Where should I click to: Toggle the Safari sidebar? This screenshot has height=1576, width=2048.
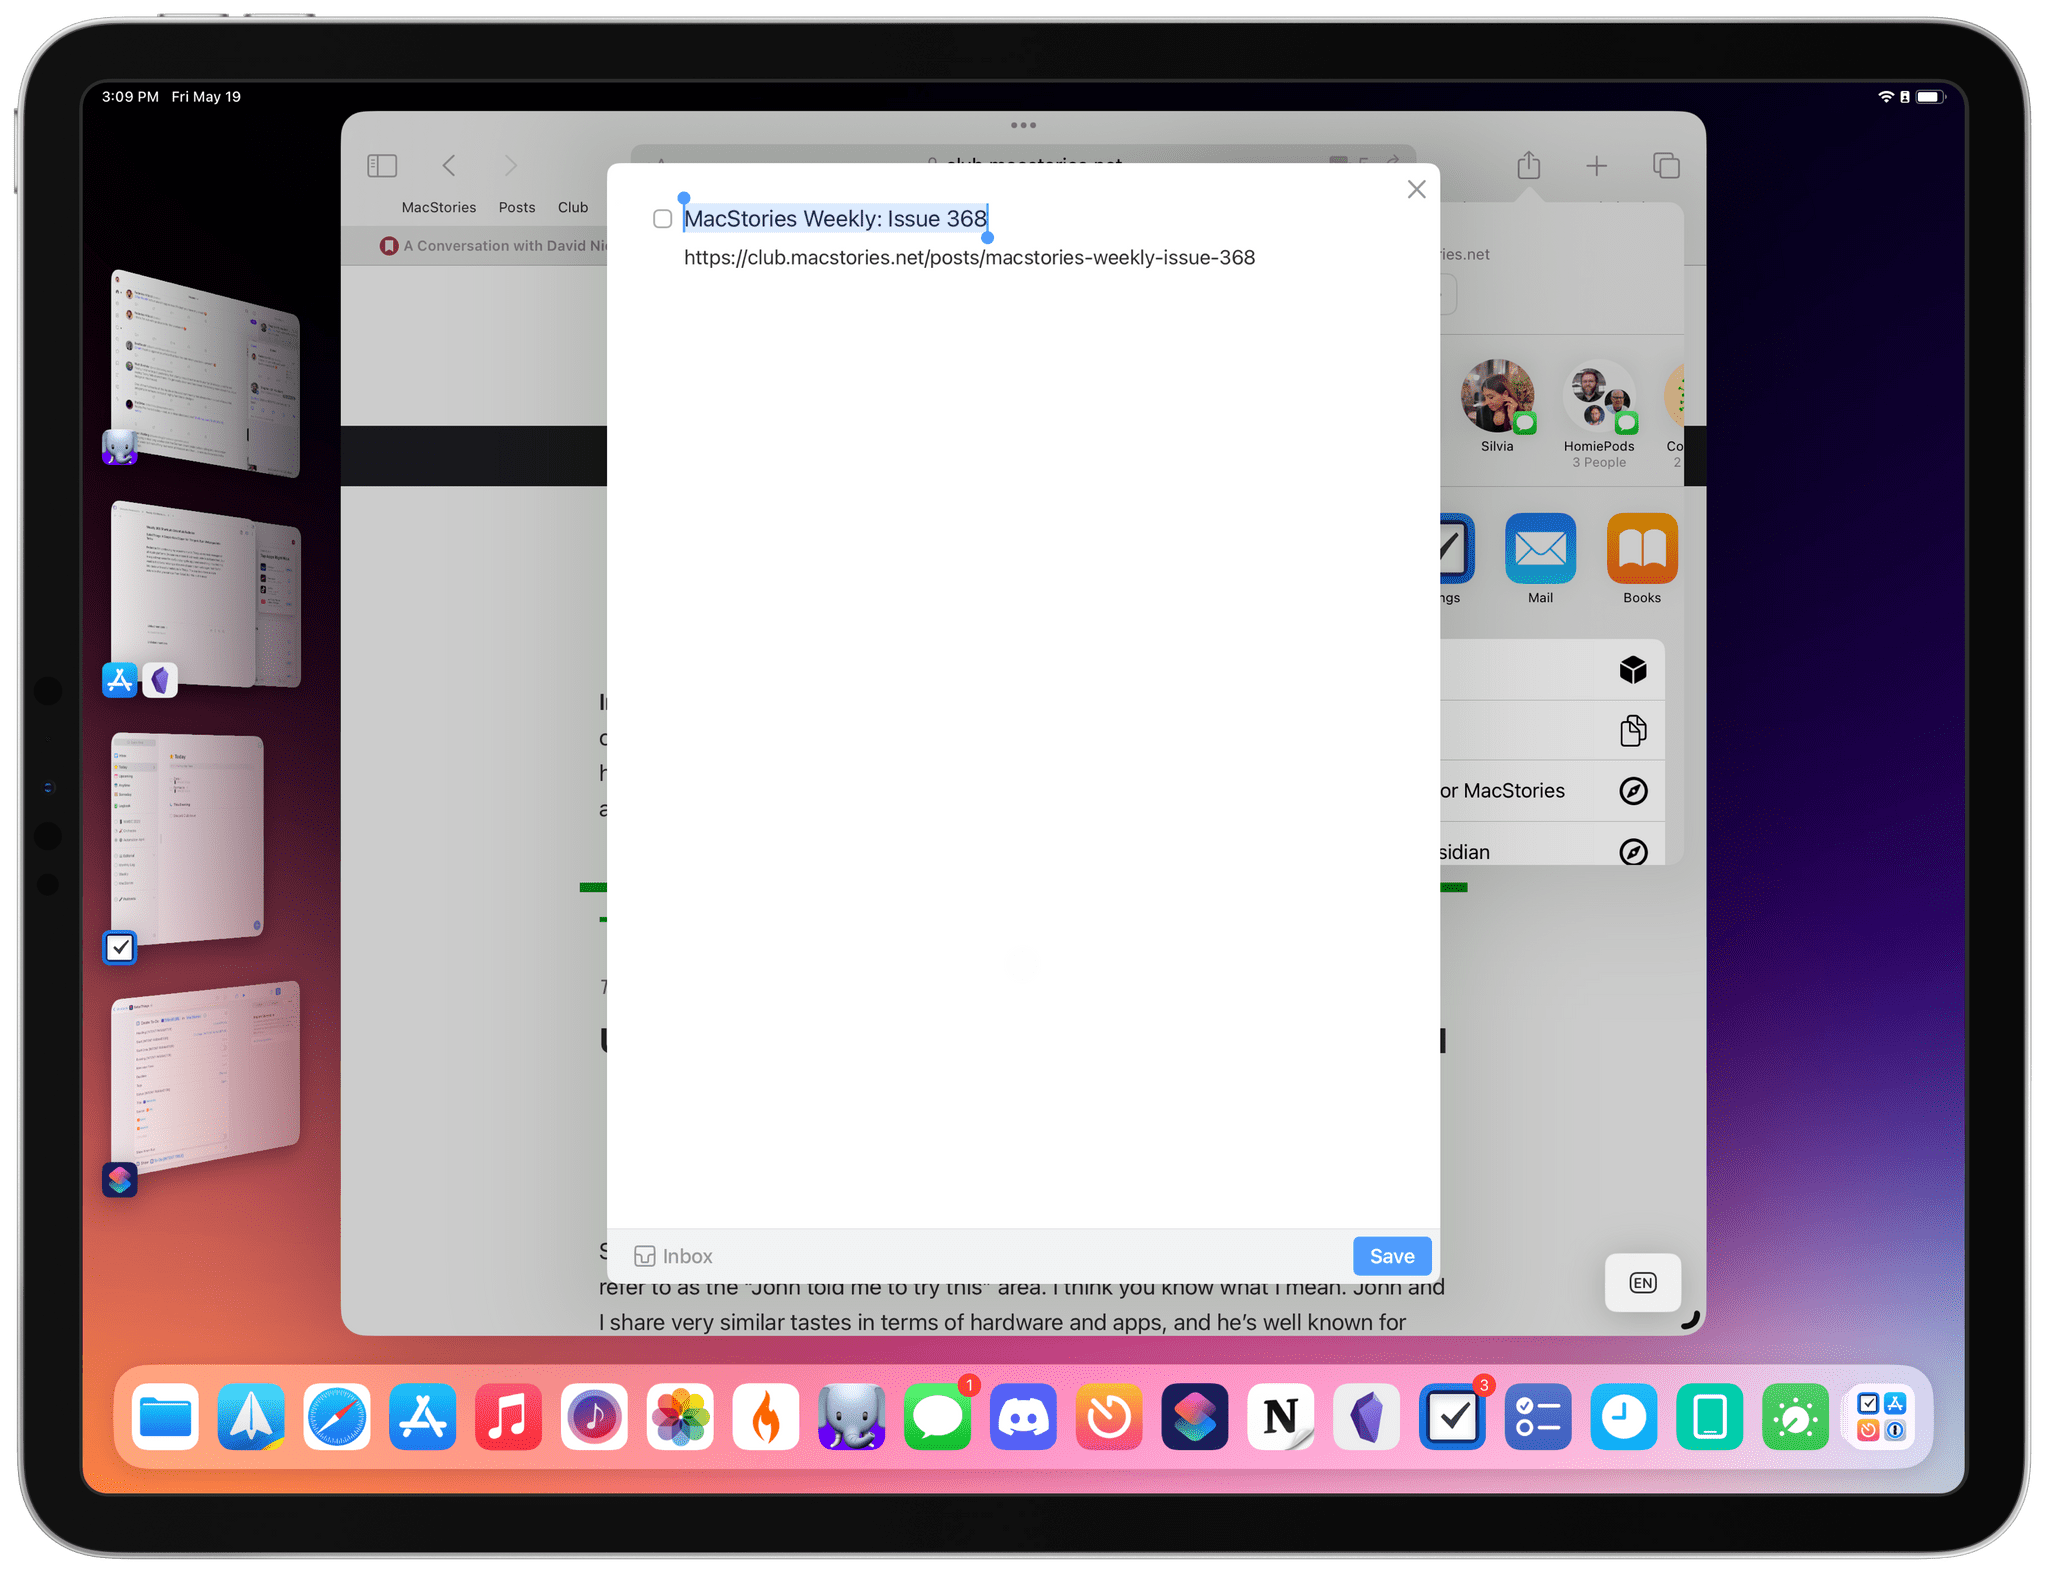[x=382, y=165]
